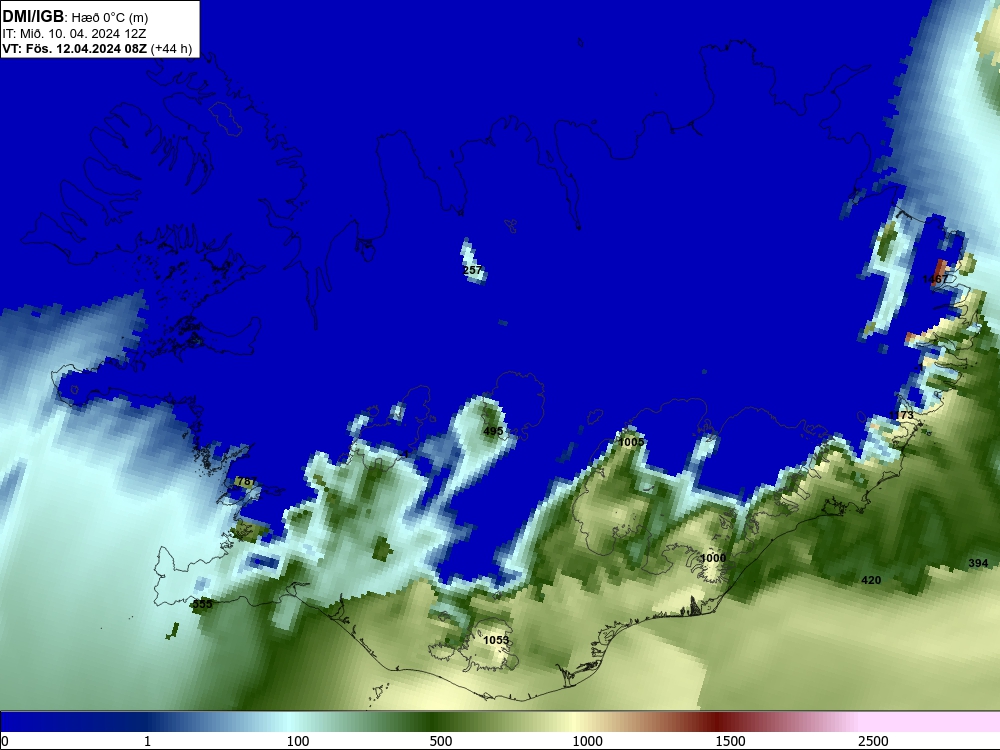Click the '(+44 h)' forecast offset text

point(171,48)
